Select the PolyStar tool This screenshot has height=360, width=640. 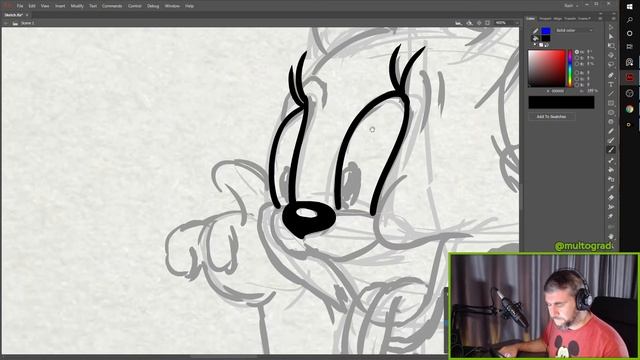pyautogui.click(x=611, y=122)
